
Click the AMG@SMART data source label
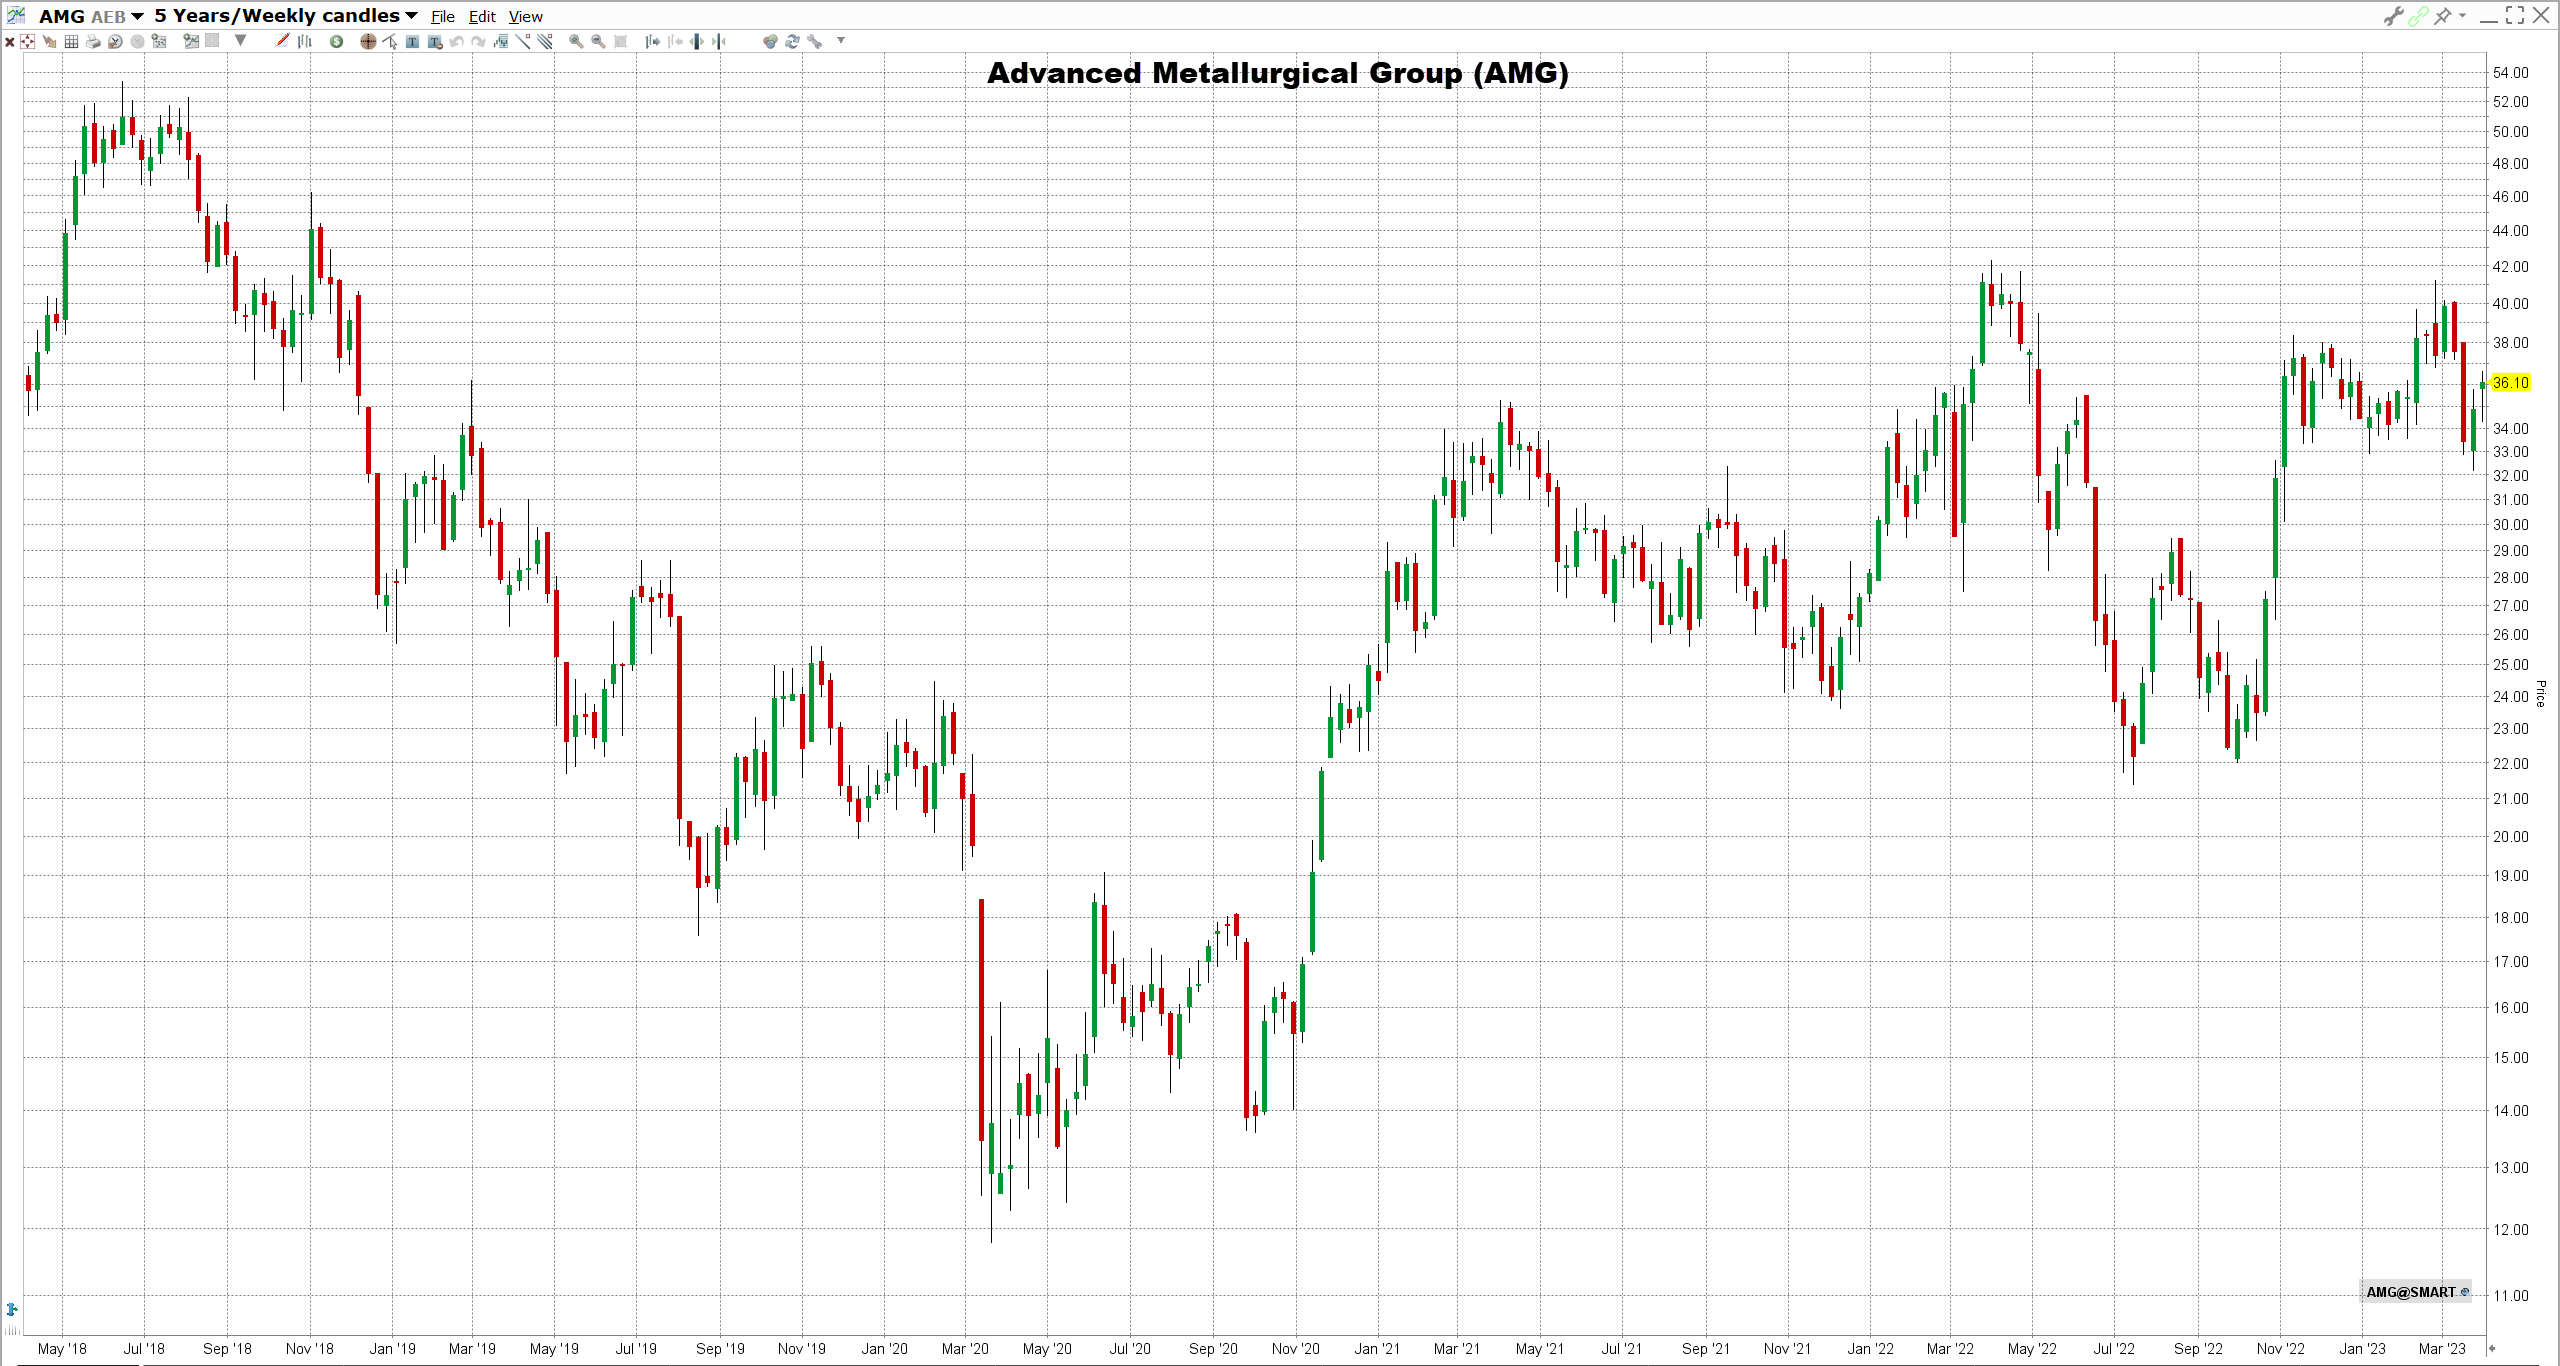click(2416, 1292)
